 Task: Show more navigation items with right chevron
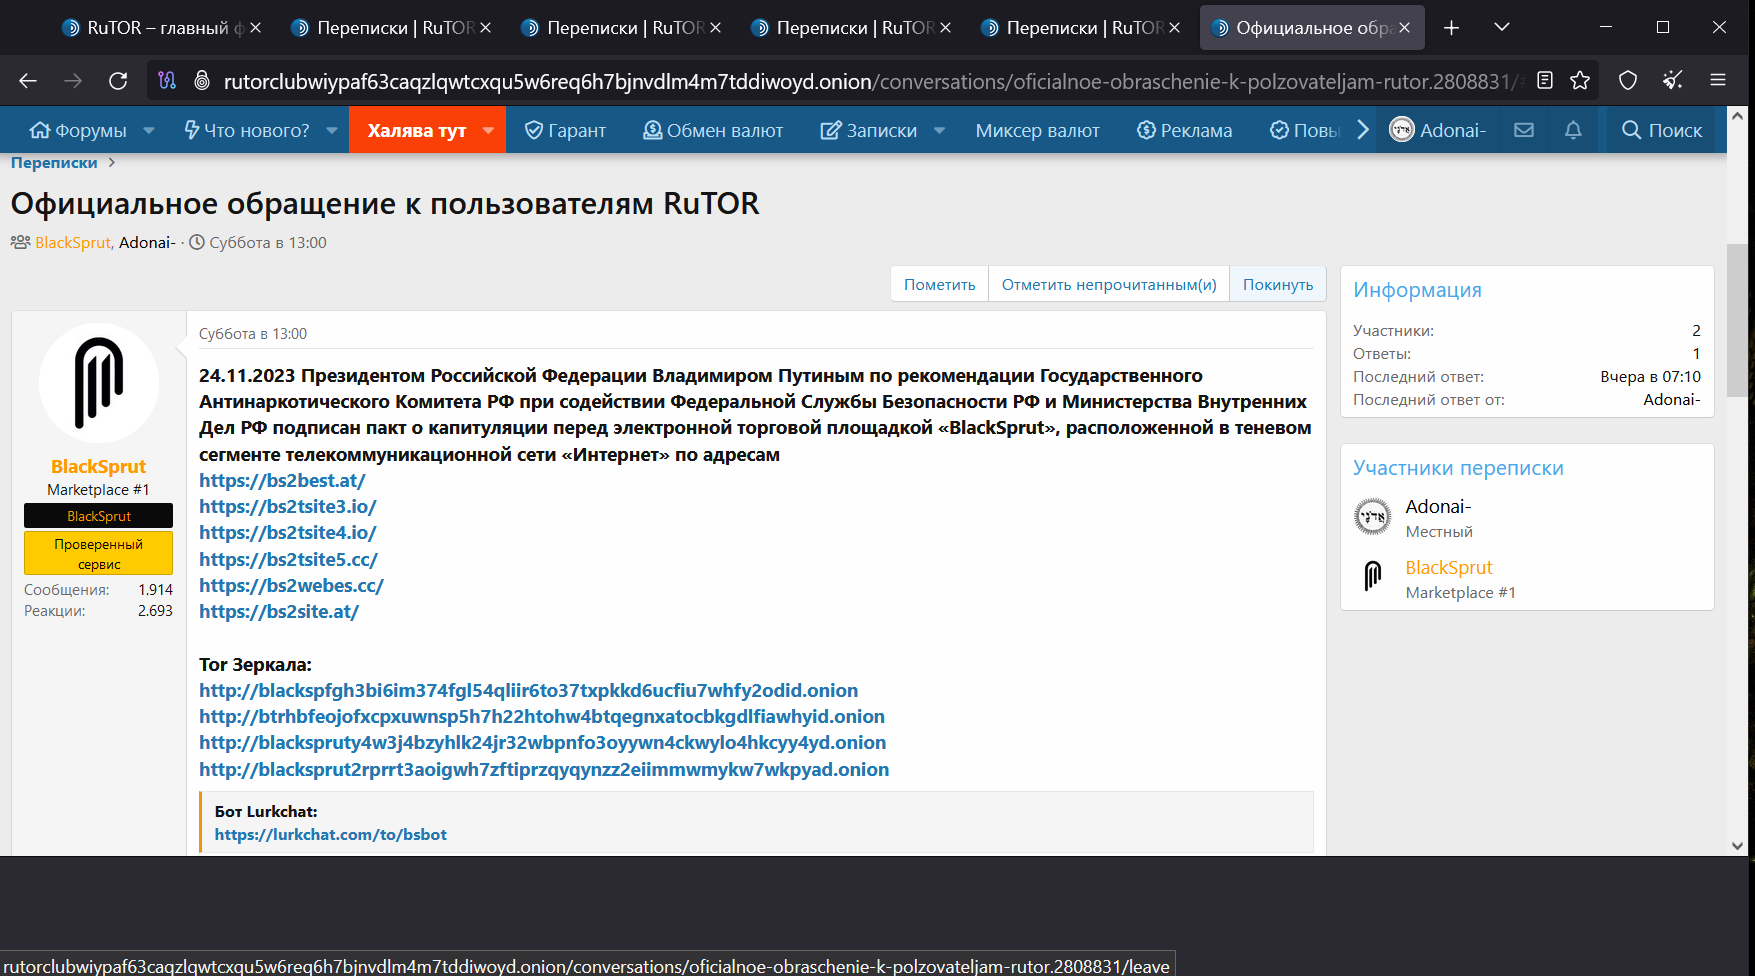pyautogui.click(x=1362, y=130)
